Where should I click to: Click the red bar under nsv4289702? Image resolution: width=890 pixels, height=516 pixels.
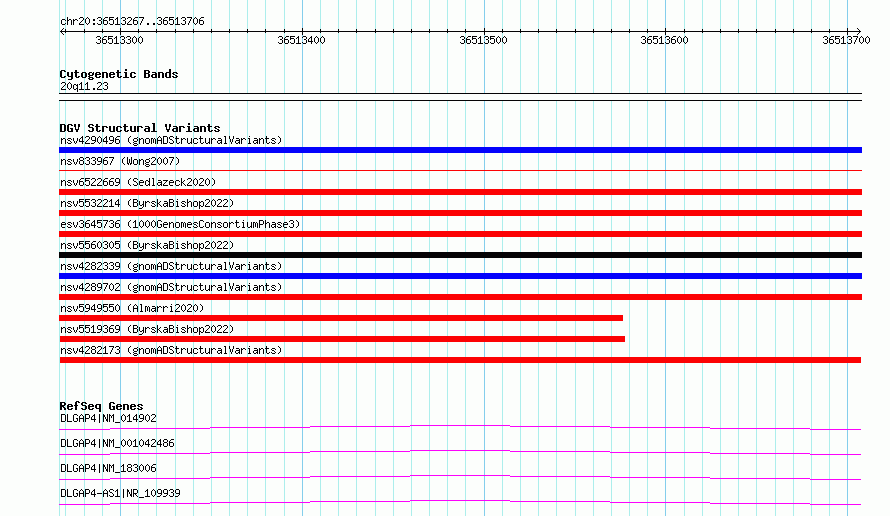(460, 297)
